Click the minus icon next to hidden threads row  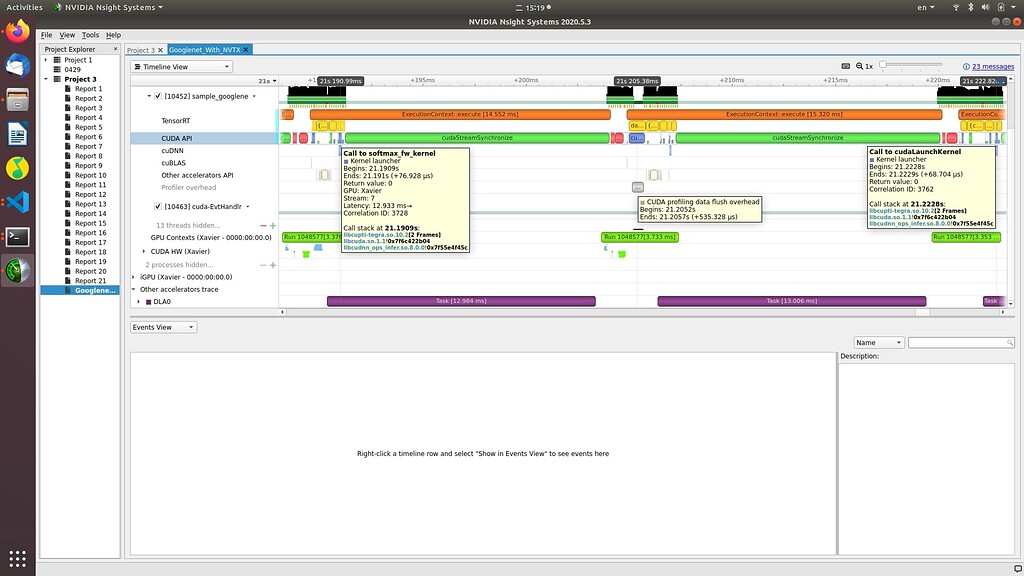click(x=263, y=225)
